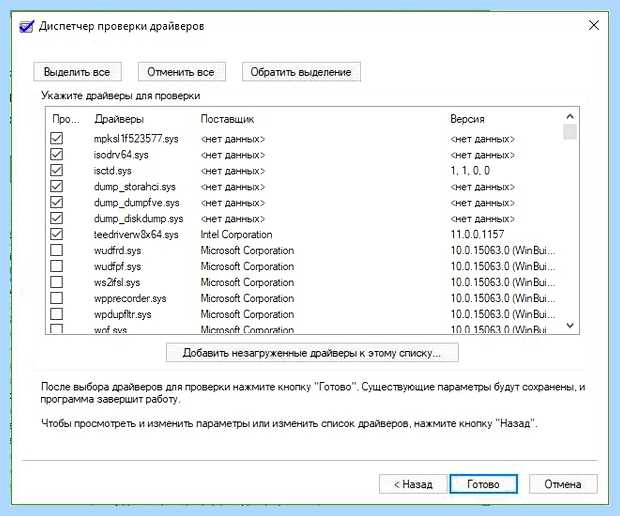Uncheck the dump_dumpfve.sys checkbox
This screenshot has width=620, height=516.
point(57,202)
